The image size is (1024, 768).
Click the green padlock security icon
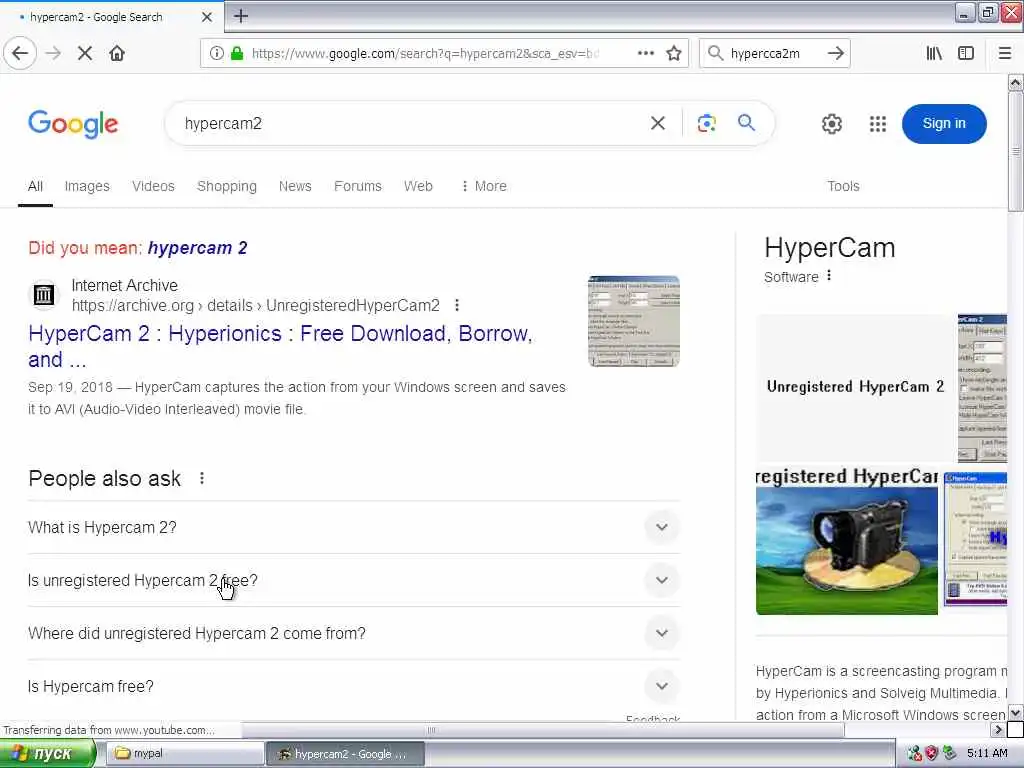pyautogui.click(x=237, y=54)
